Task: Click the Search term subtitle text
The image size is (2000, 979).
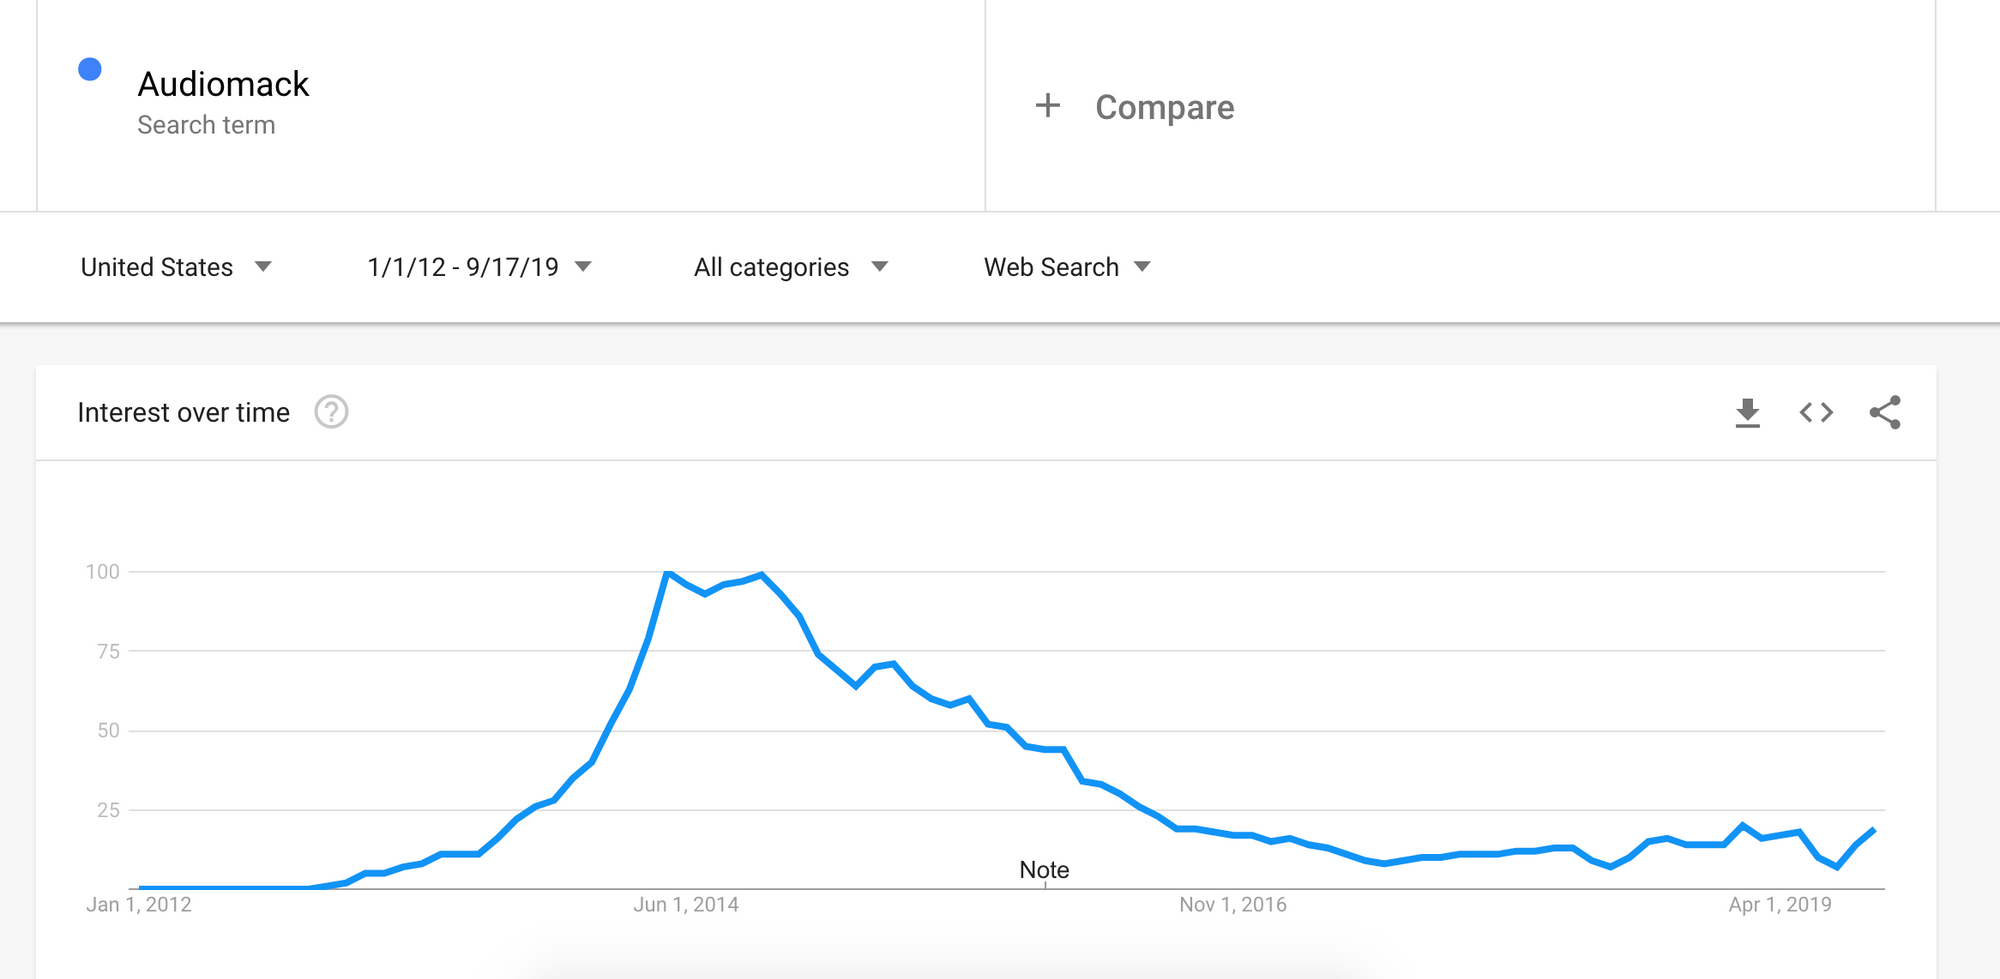Action: [x=206, y=125]
